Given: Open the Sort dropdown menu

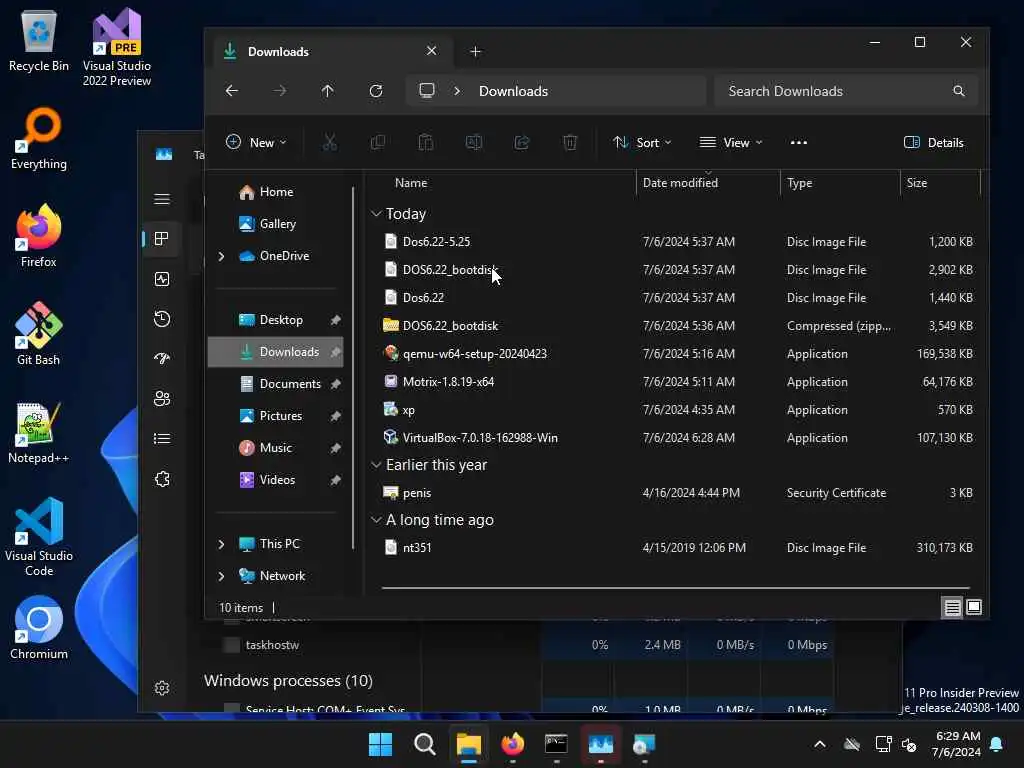Looking at the screenshot, I should [x=643, y=142].
